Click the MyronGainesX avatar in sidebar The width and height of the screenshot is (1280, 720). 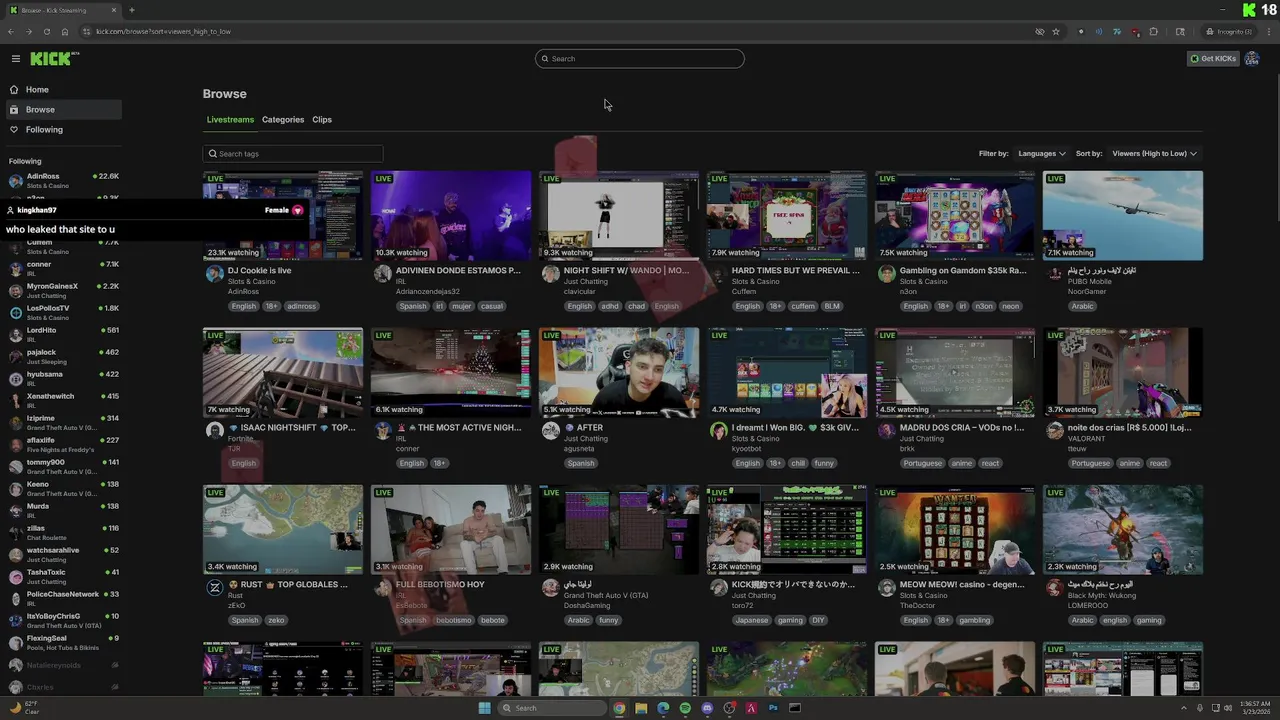[16, 291]
